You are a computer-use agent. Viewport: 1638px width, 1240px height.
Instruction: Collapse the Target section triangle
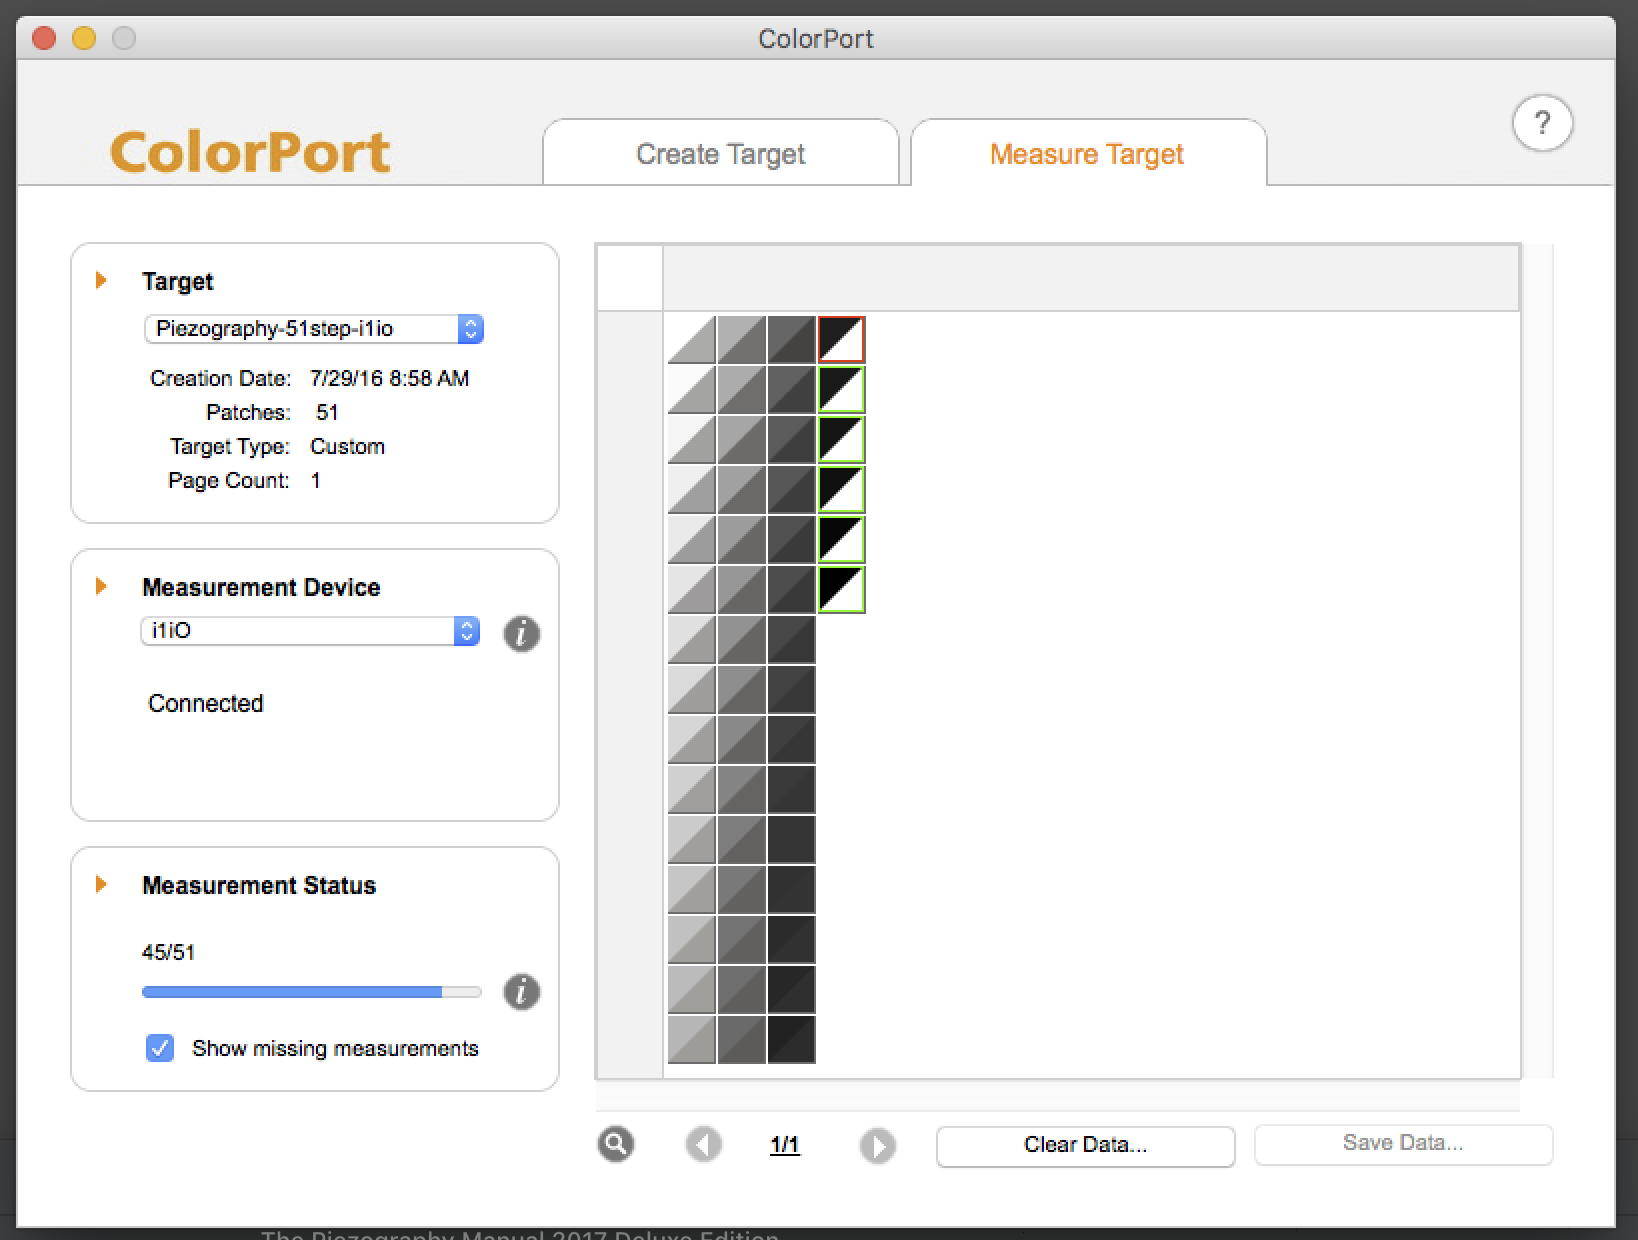coord(101,280)
